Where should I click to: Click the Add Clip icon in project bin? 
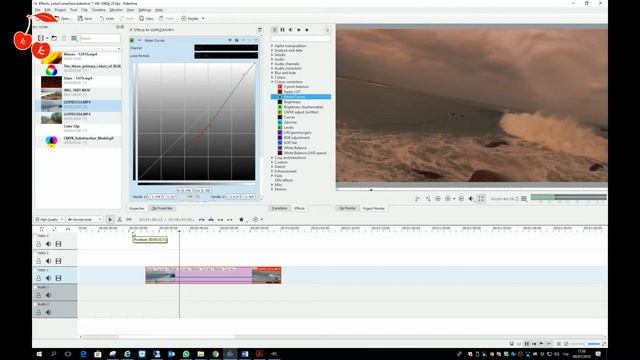[x=41, y=38]
